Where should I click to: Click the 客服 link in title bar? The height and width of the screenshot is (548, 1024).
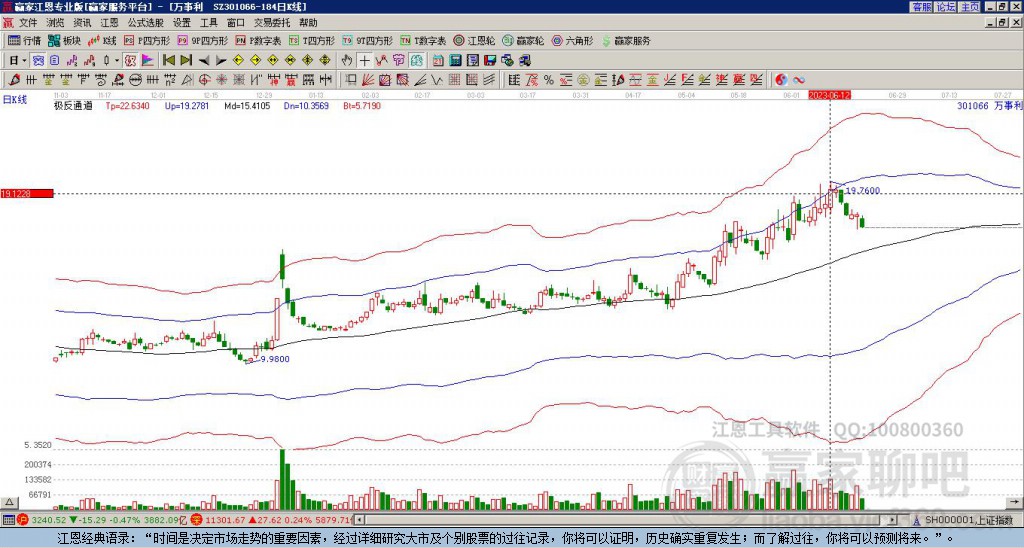922,7
